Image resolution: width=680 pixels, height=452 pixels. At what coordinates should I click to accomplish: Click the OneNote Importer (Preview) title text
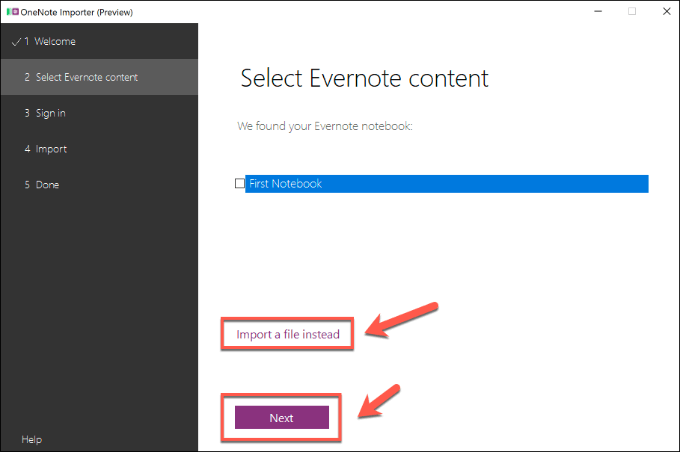point(76,11)
